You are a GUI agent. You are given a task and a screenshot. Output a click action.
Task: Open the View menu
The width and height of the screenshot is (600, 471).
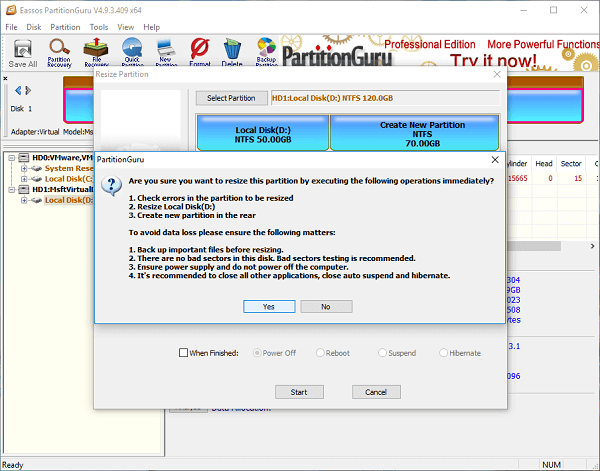[126, 27]
